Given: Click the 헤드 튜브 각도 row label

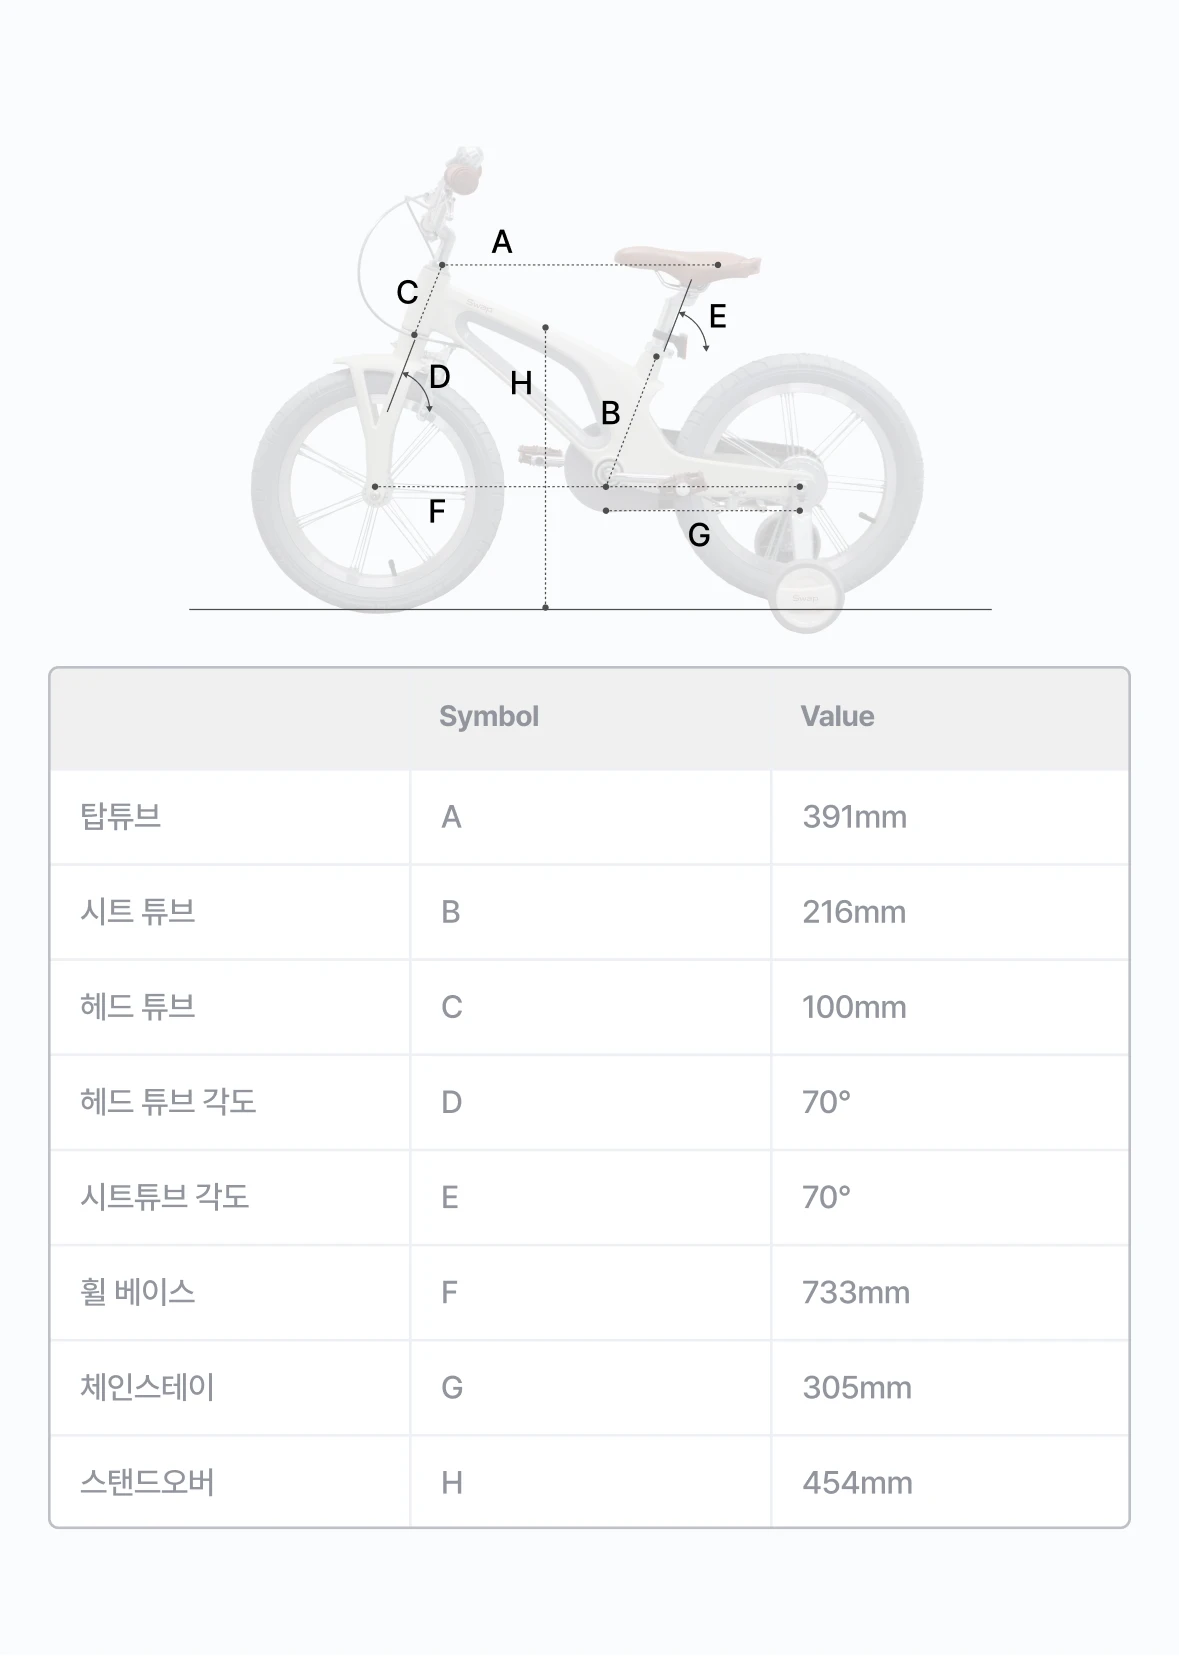Looking at the screenshot, I should (x=168, y=1102).
